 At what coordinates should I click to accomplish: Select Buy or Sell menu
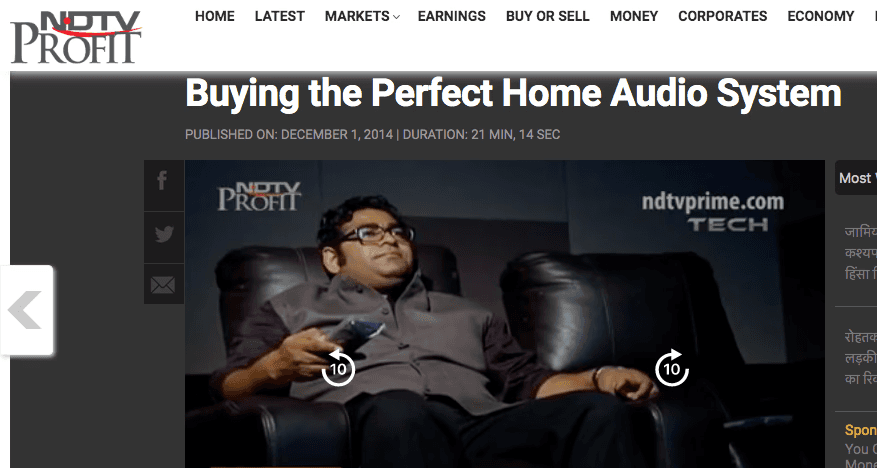coord(548,17)
